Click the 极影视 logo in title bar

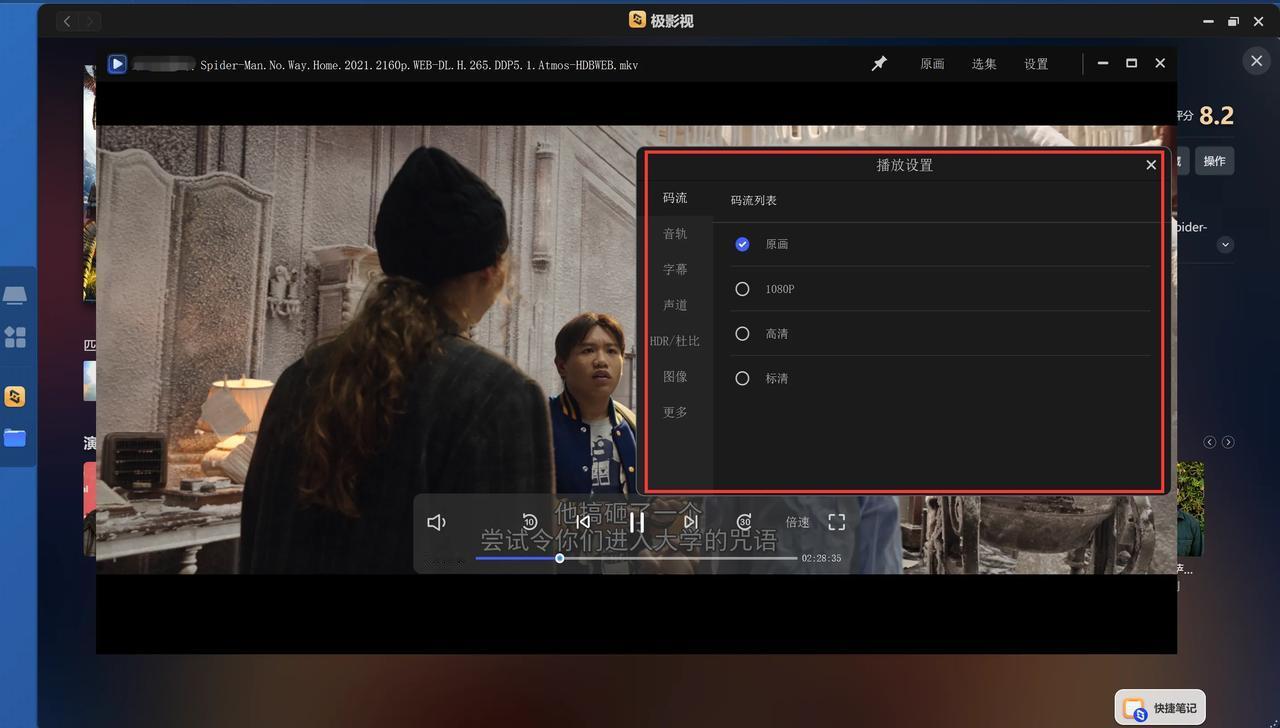pos(637,20)
